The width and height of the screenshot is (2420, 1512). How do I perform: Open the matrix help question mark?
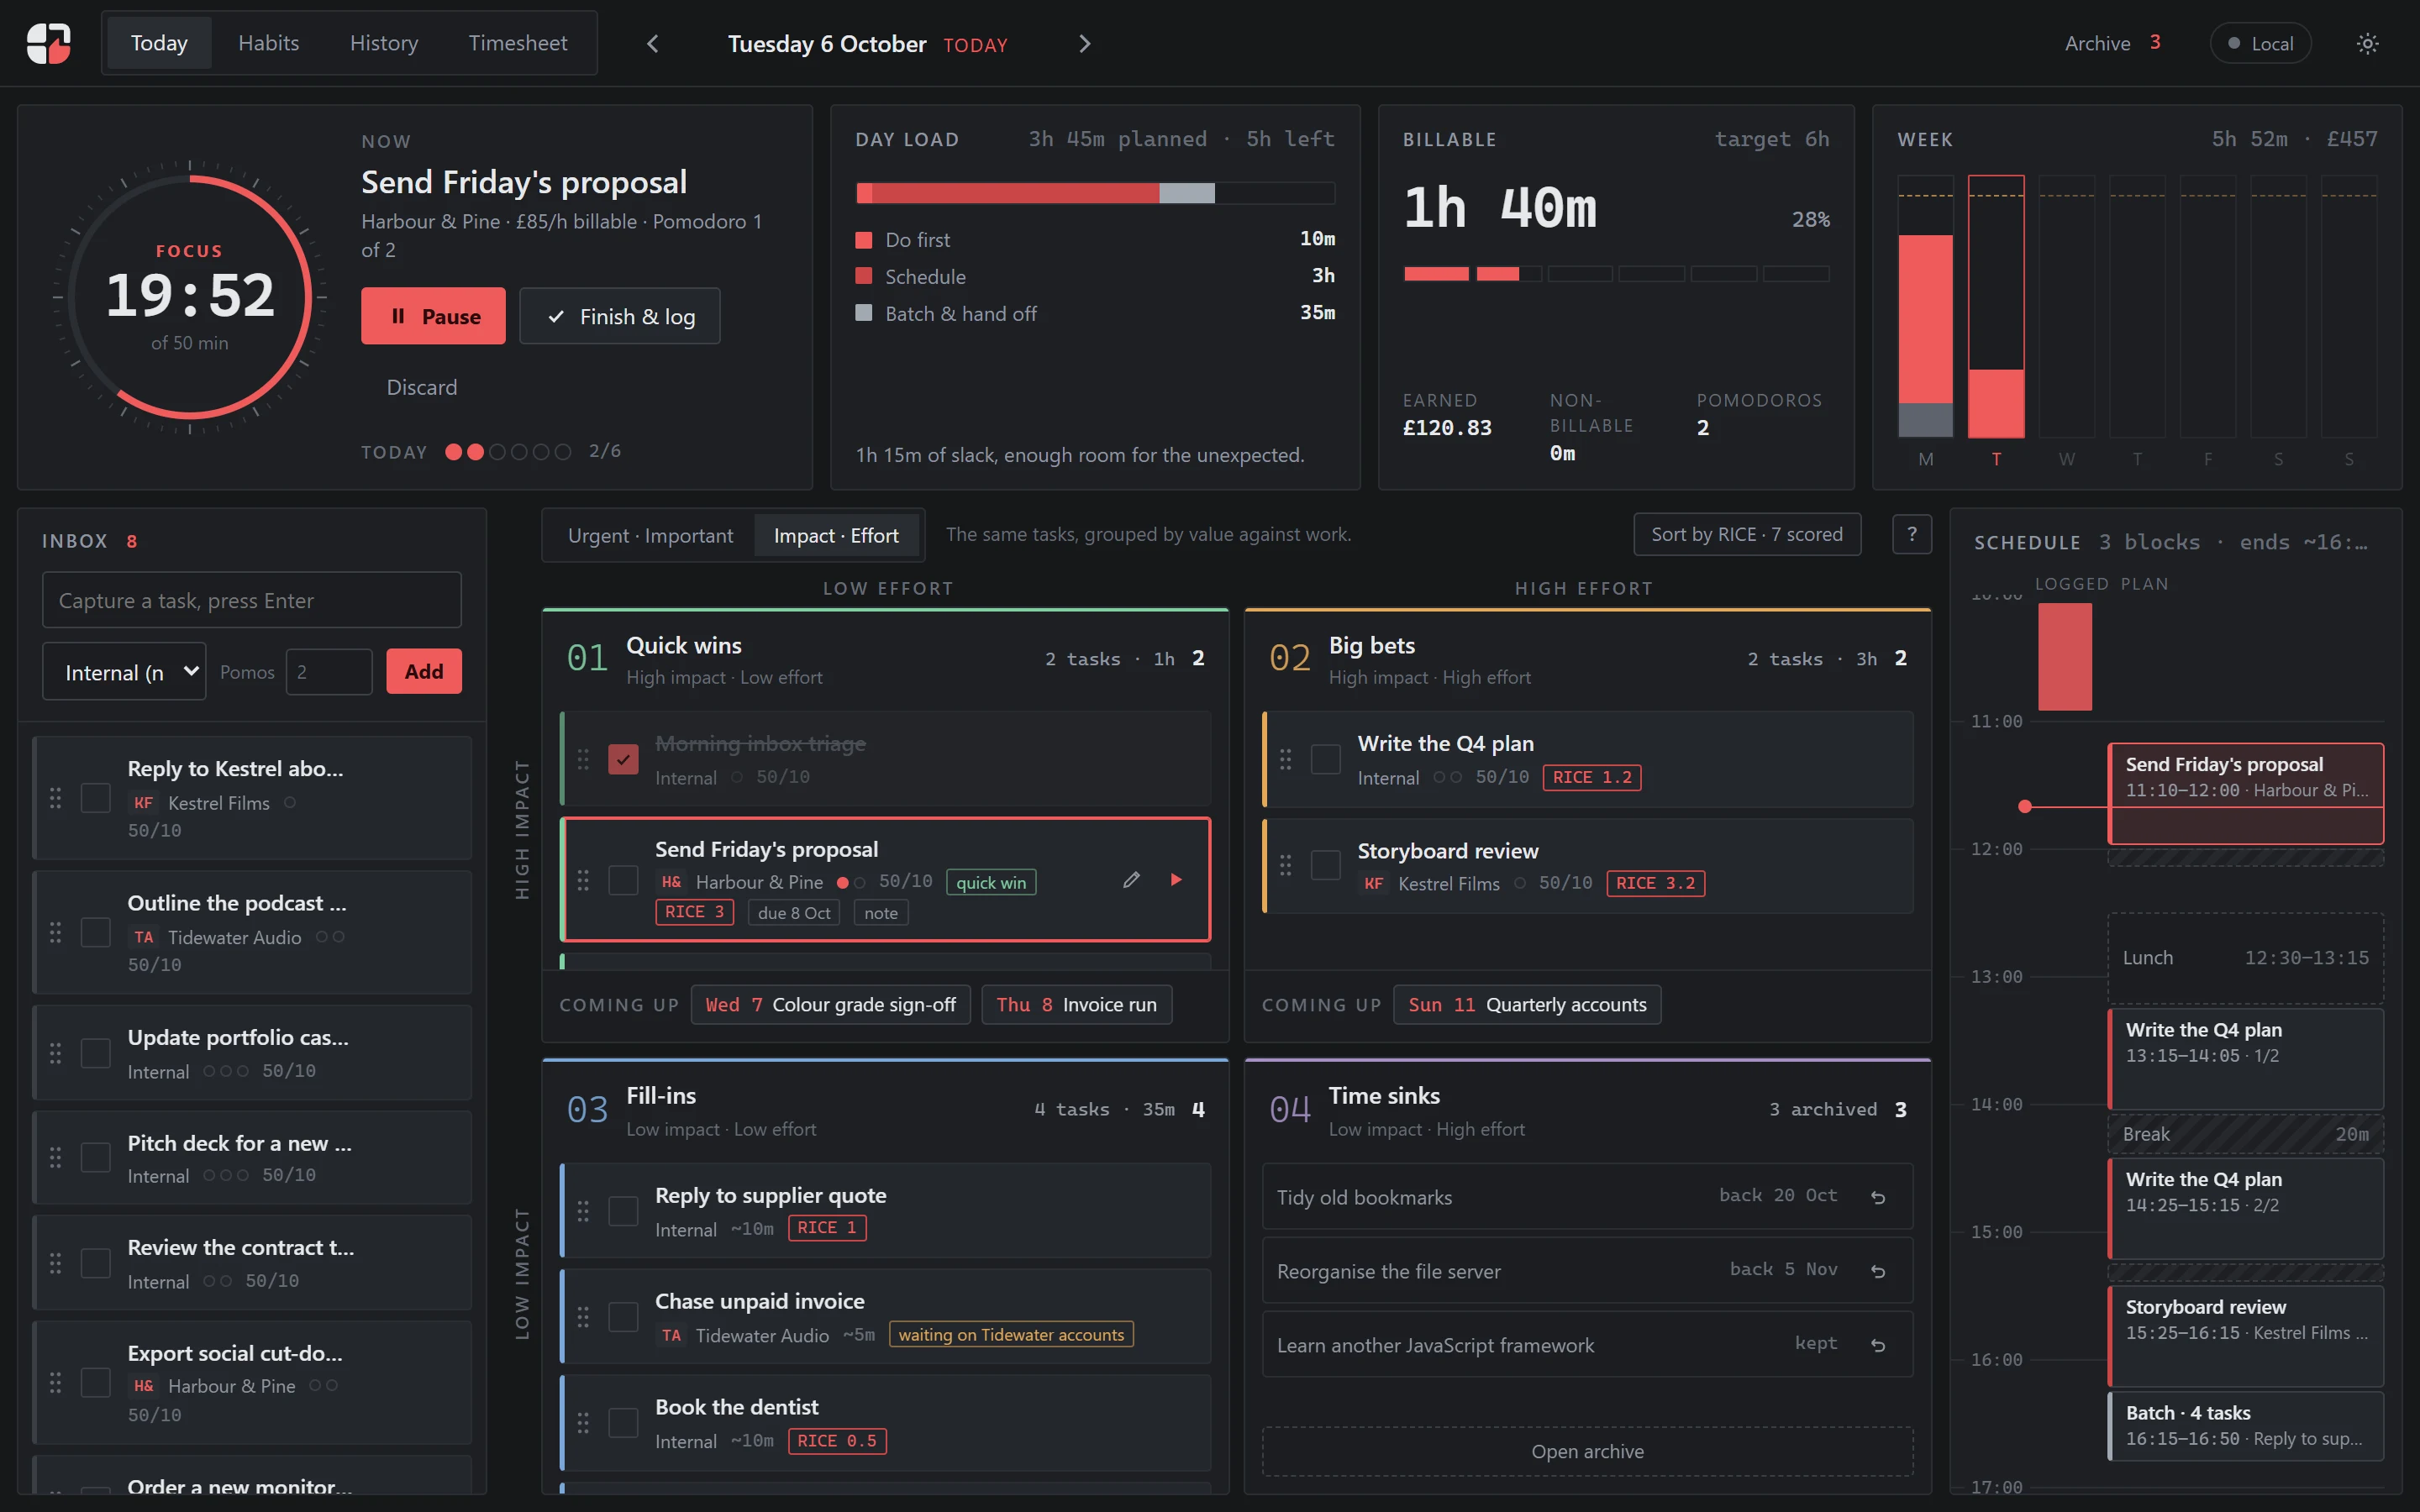(1911, 534)
